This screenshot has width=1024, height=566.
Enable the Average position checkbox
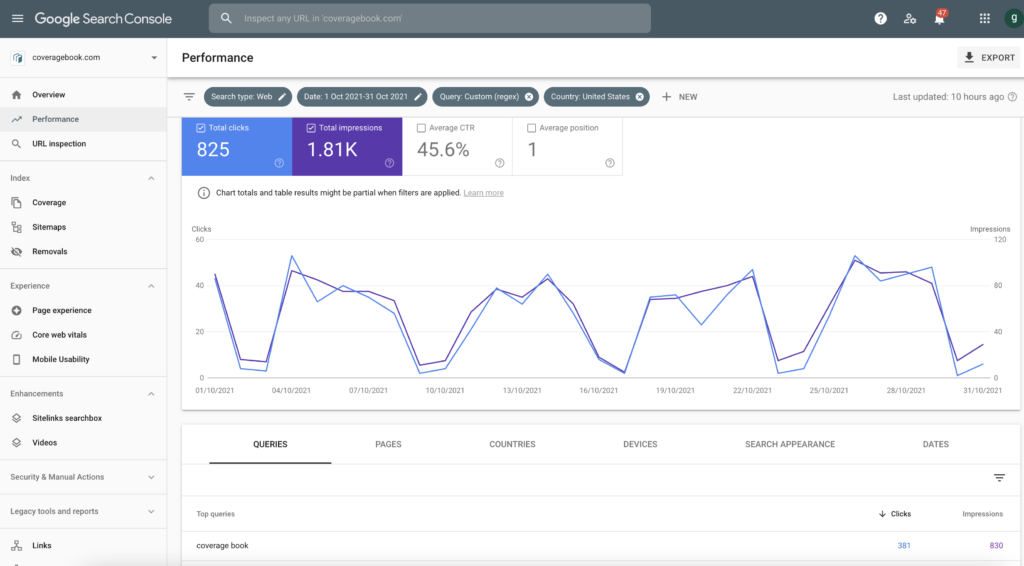tap(532, 128)
